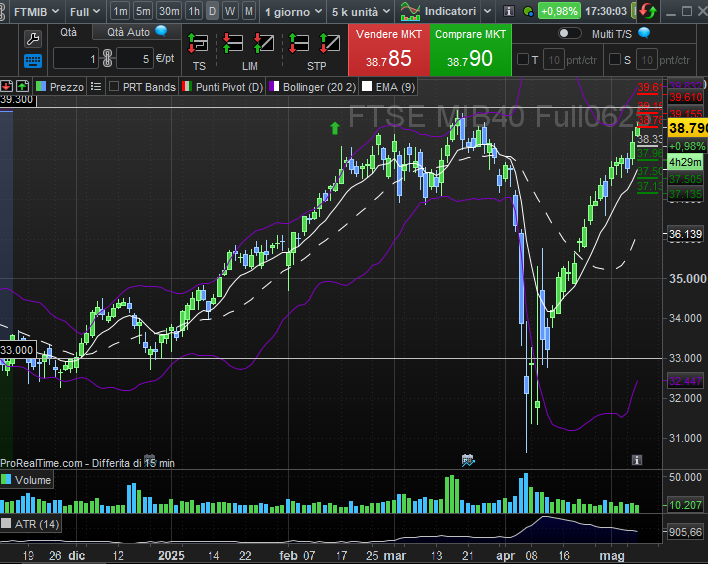Open the list icon next to Prezzo
This screenshot has width=708, height=564.
tap(96, 86)
